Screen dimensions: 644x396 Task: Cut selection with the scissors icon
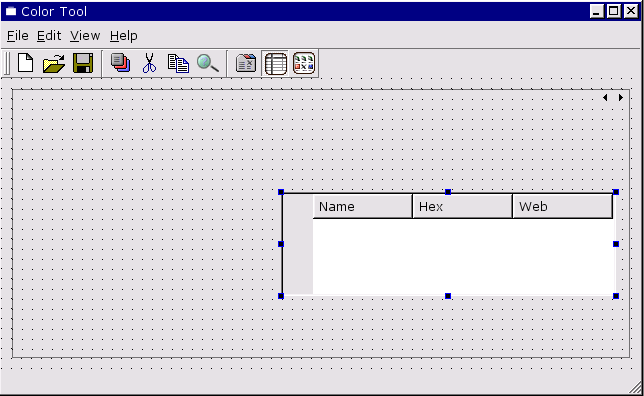tap(150, 63)
